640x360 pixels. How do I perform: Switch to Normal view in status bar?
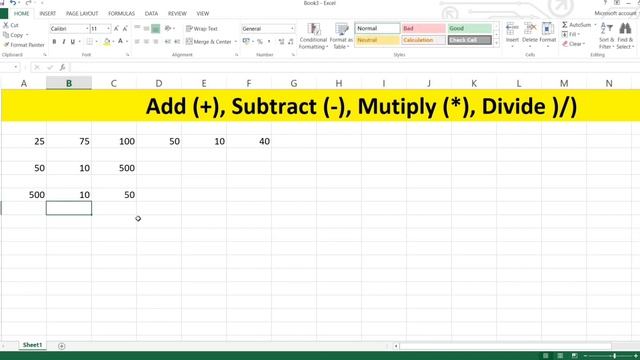(x=546, y=356)
